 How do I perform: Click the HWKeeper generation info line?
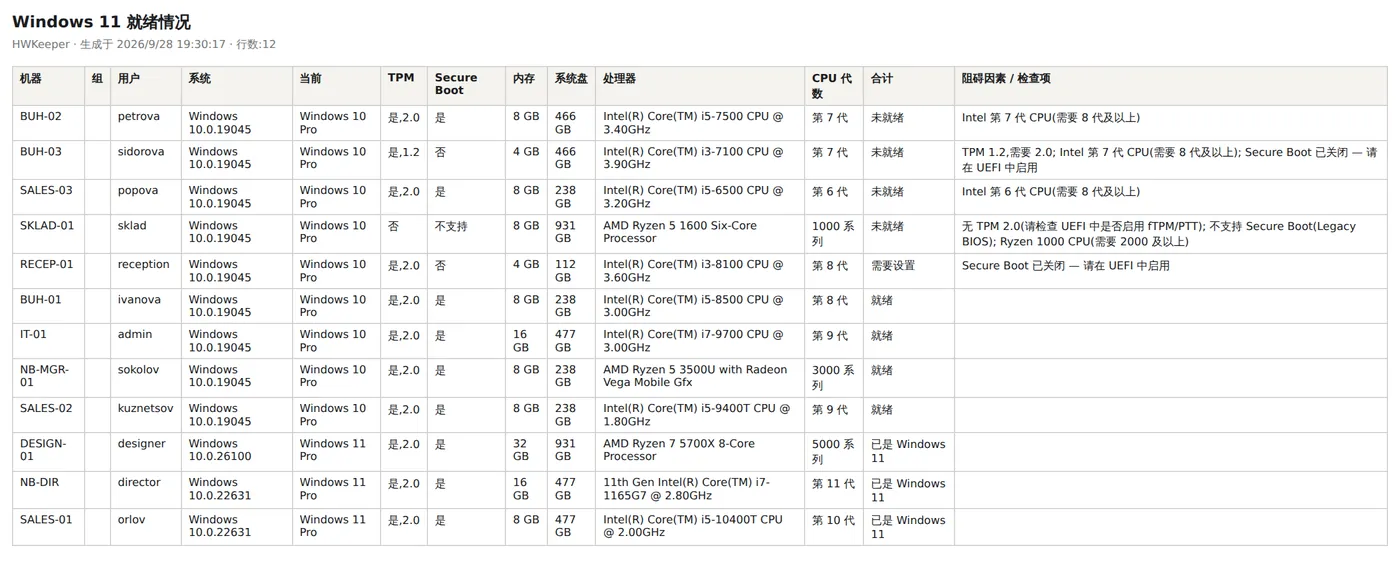point(144,44)
